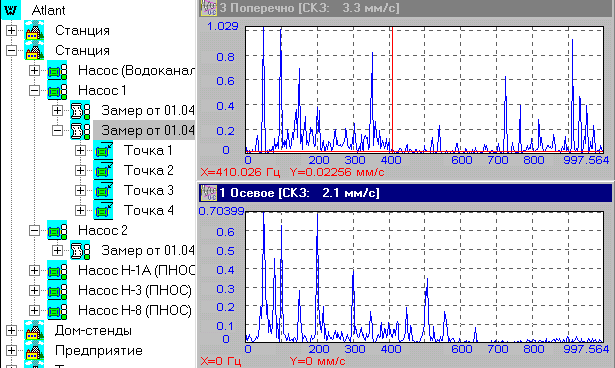Select the Точка 3 tree item
The width and height of the screenshot is (615, 368).
click(x=149, y=191)
